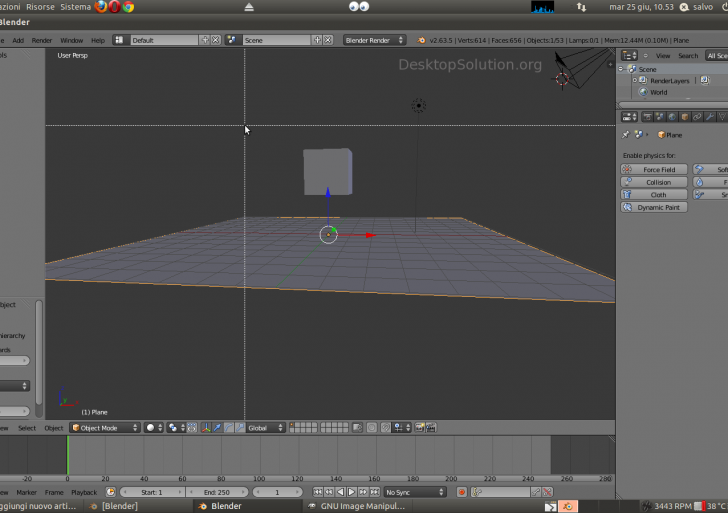Click the Dynamic Paint button
Screen dimensions: 728x513
point(655,207)
